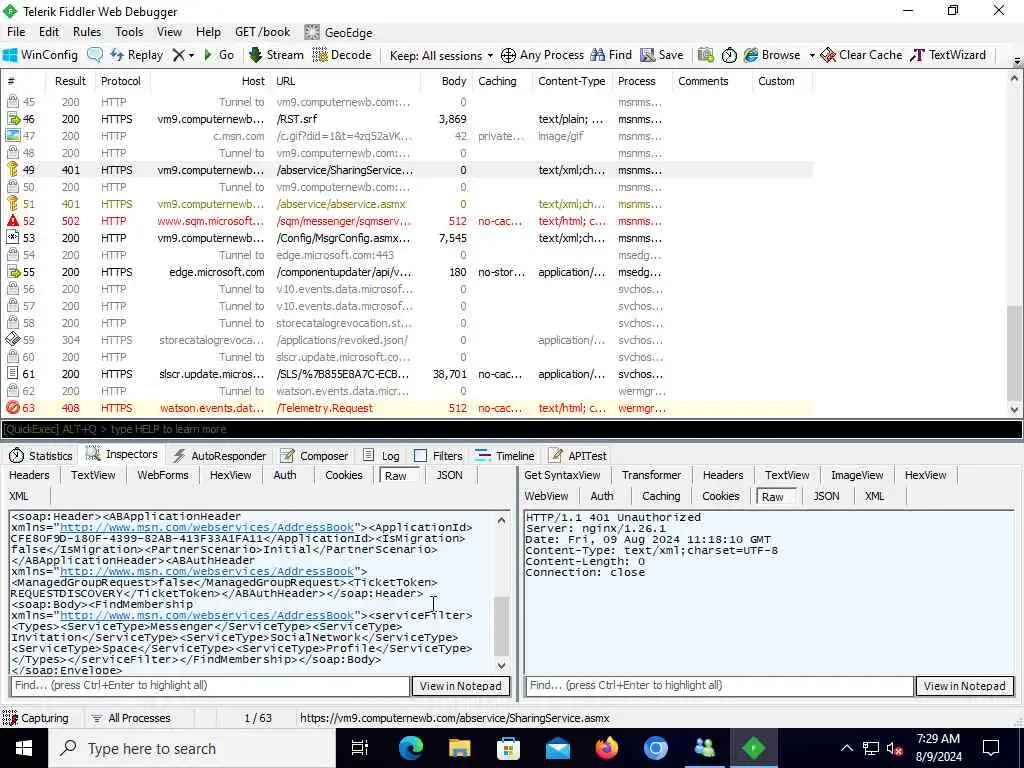
Task: Open the TextWizard tool
Action: coord(948,55)
